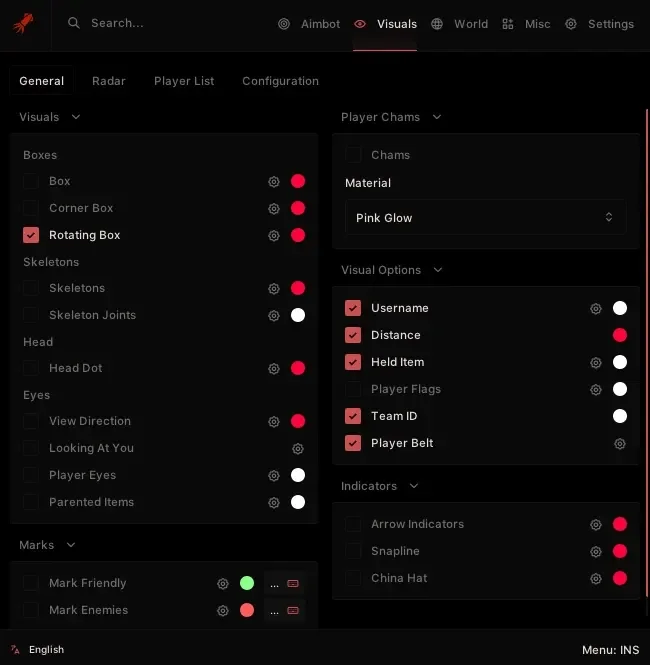Click Mark Enemies keybind keyboard icon
This screenshot has width=650, height=665.
(293, 611)
